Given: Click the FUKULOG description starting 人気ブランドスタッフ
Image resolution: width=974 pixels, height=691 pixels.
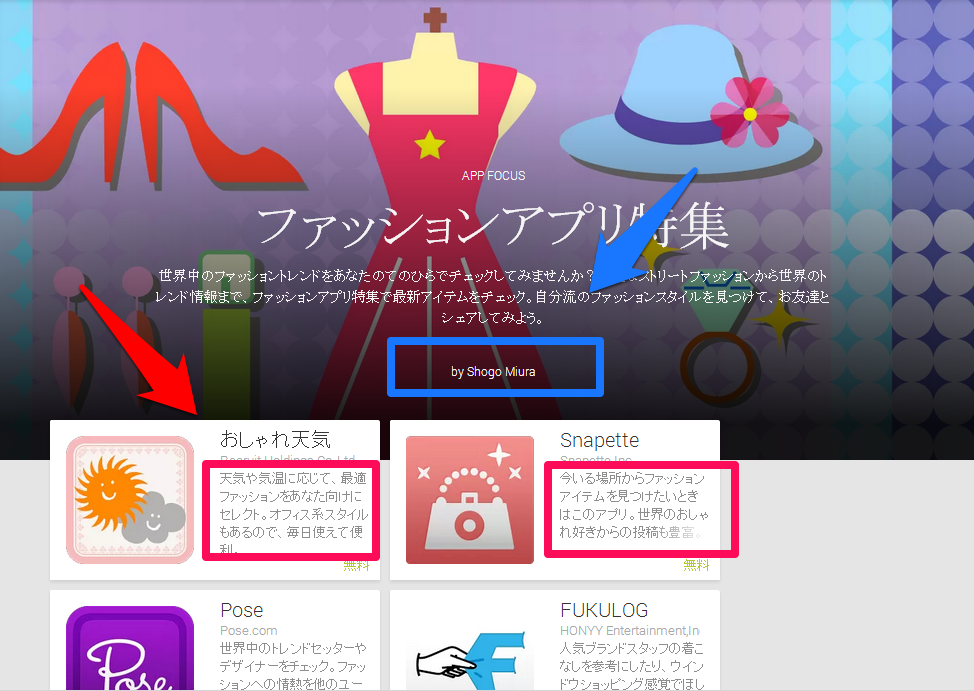Looking at the screenshot, I should pyautogui.click(x=632, y=666).
